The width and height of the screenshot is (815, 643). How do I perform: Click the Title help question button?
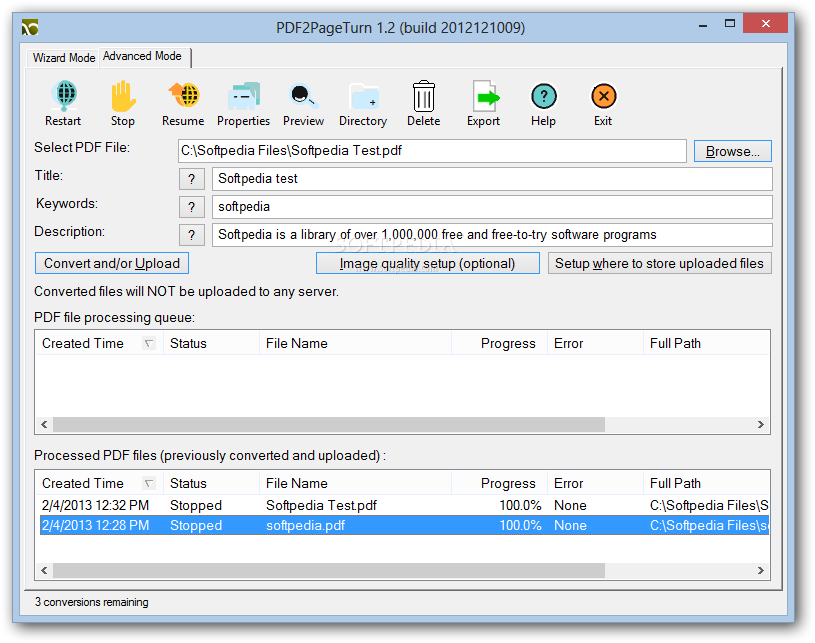coord(191,179)
